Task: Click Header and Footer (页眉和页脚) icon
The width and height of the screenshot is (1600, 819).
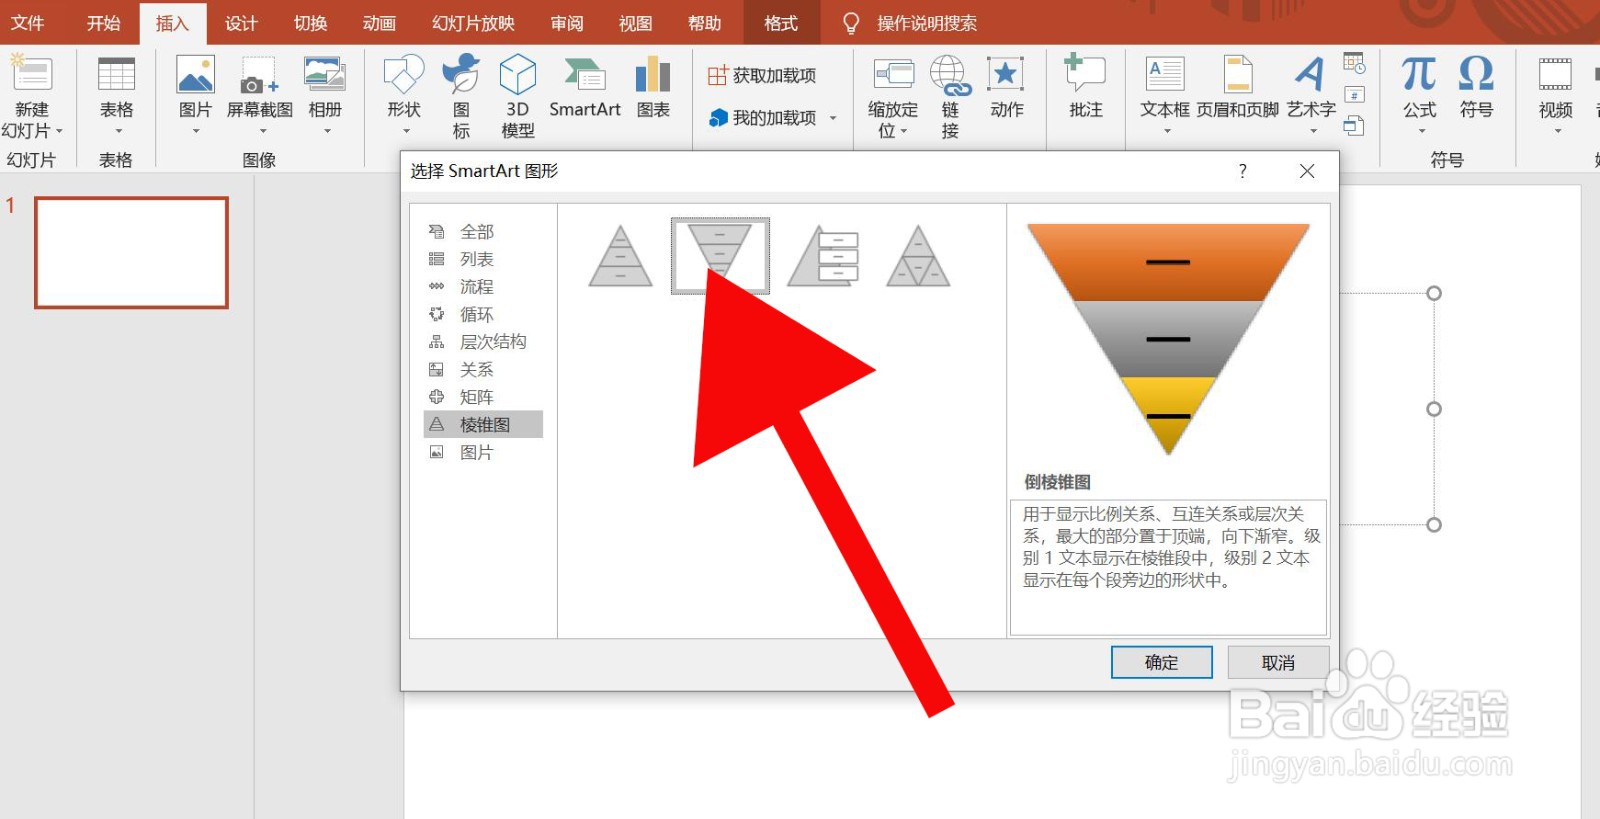Action: pos(1238,74)
